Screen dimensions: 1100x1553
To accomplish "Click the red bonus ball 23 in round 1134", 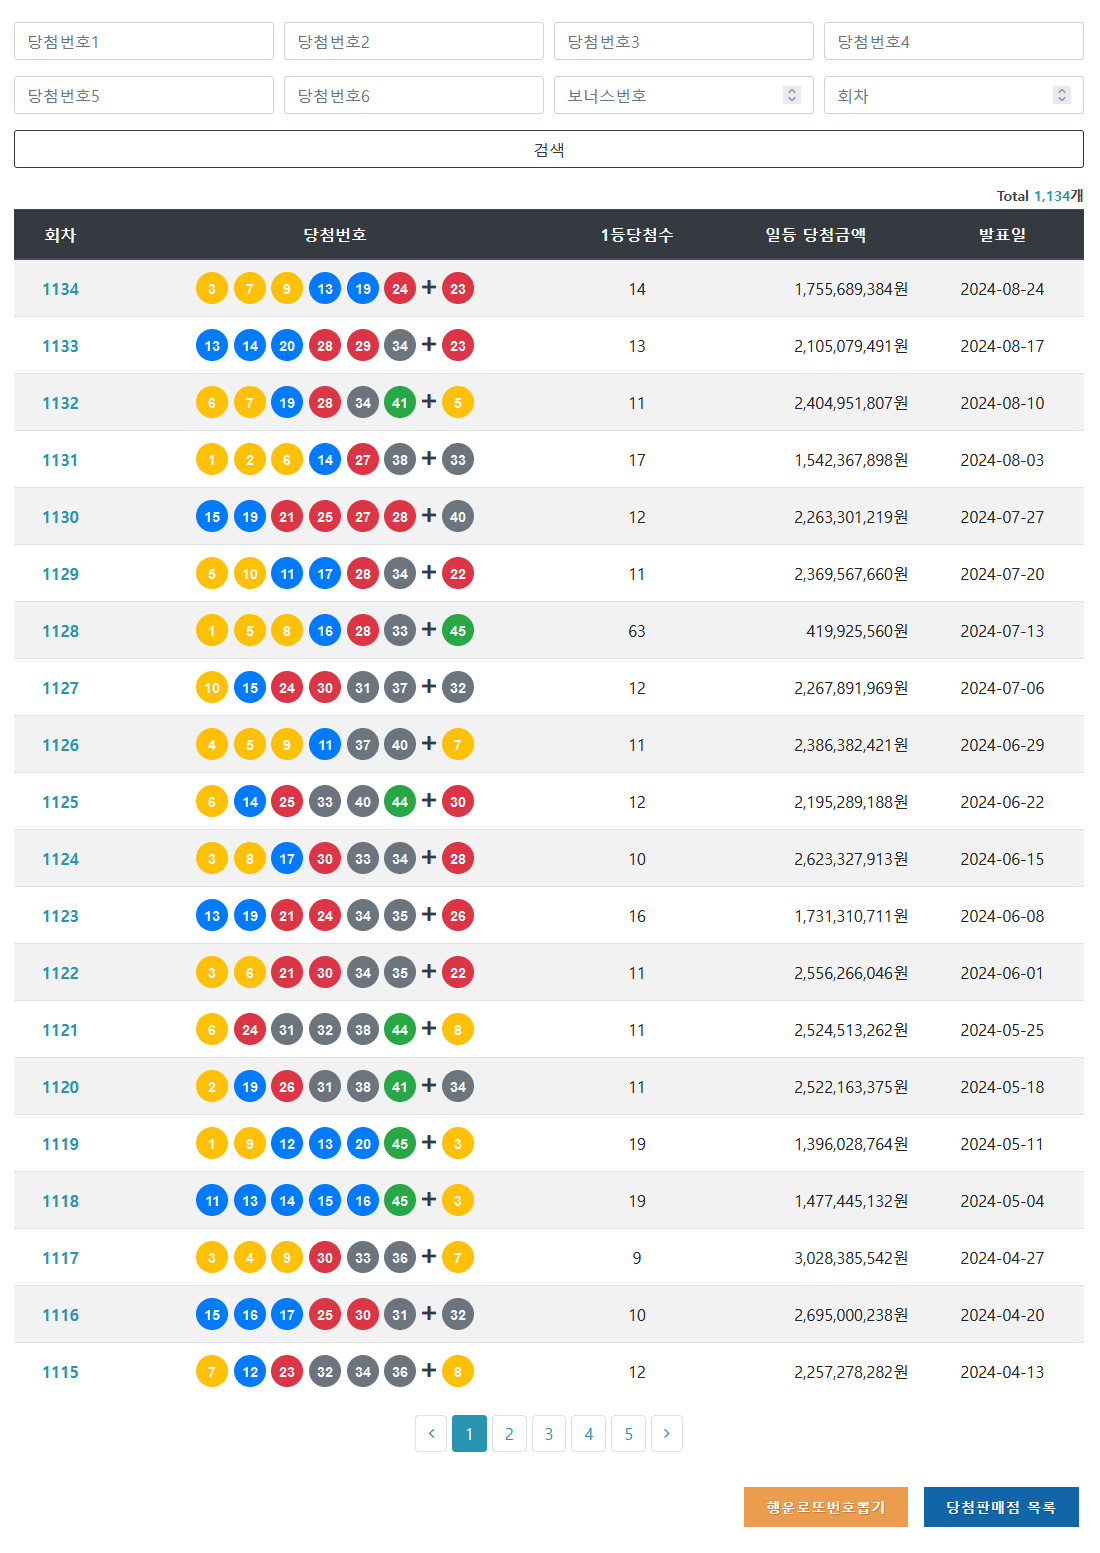I will point(458,289).
